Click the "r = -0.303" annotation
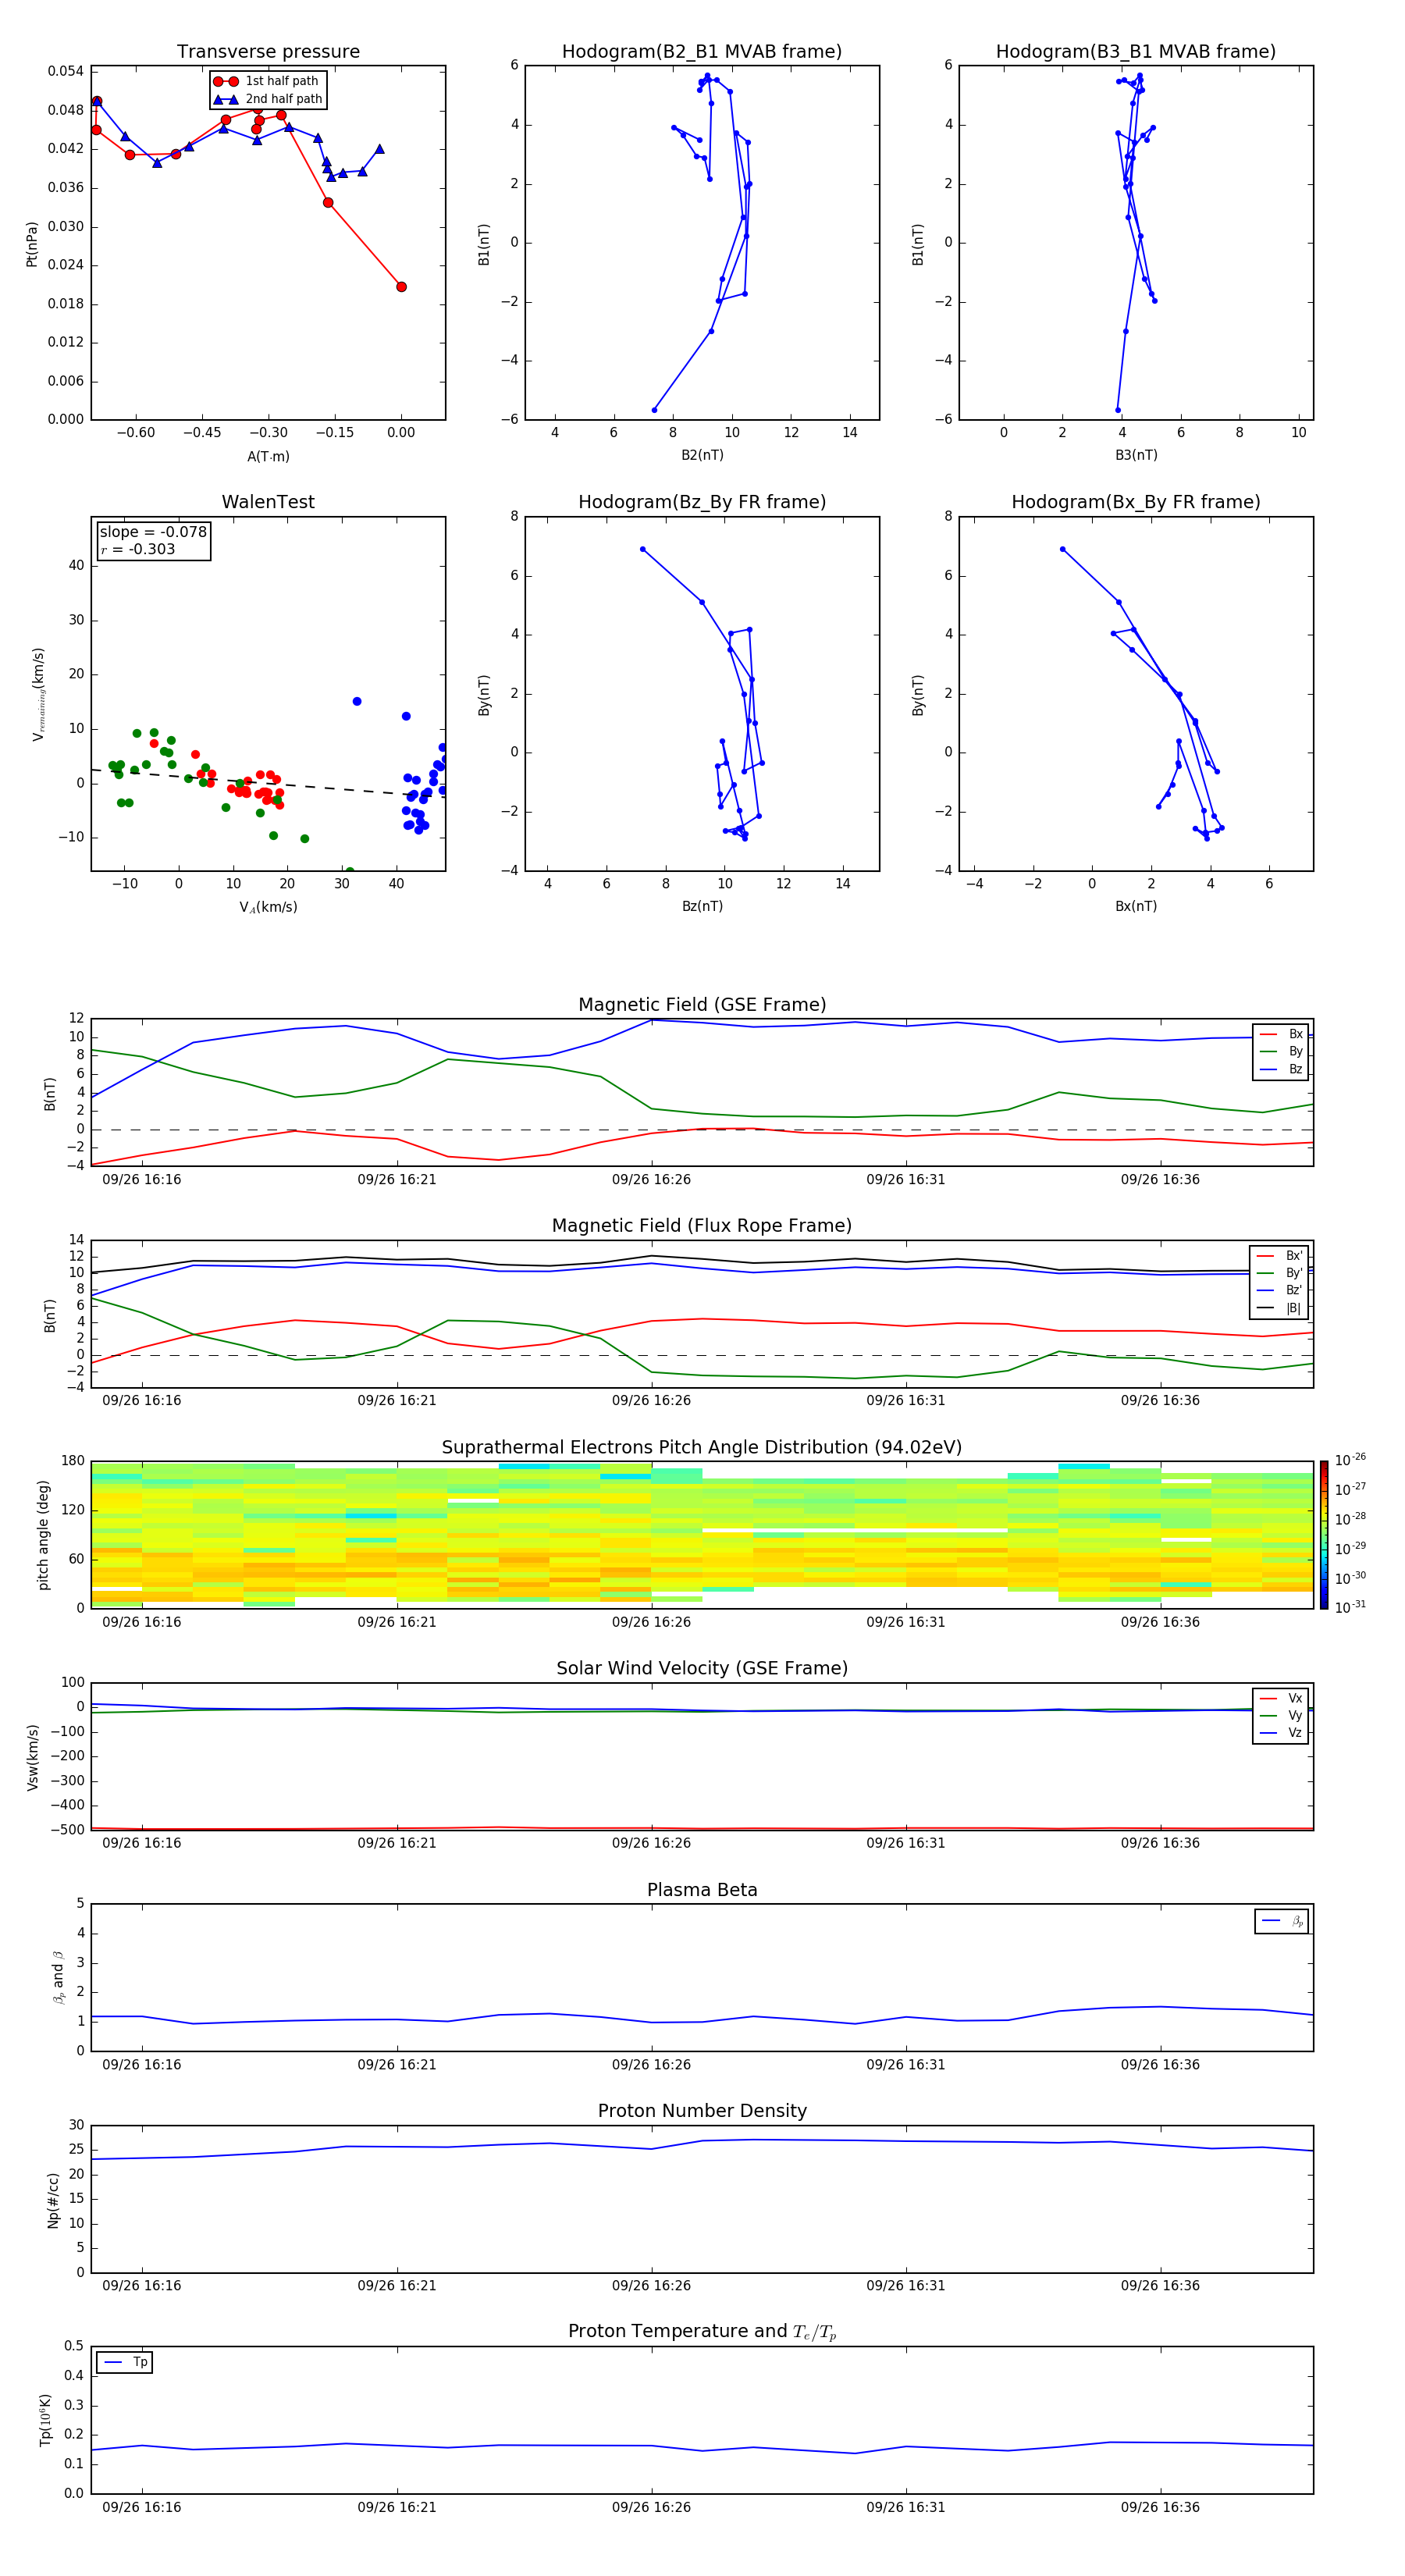 coord(138,549)
